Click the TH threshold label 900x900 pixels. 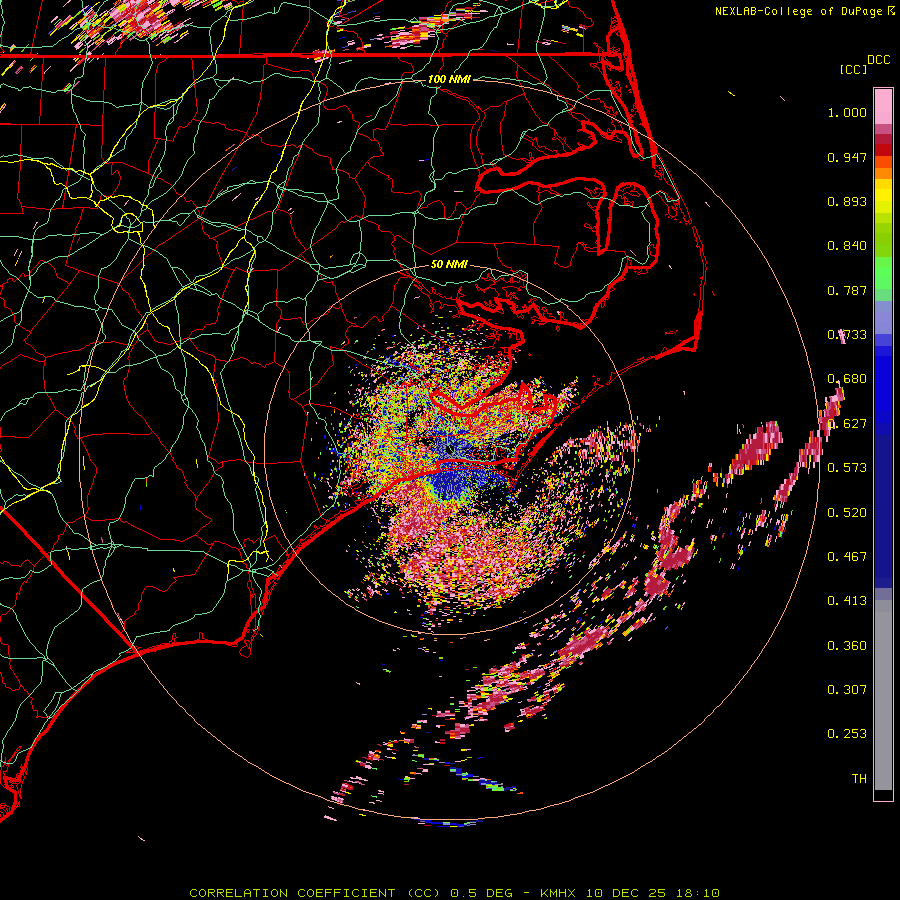[859, 779]
